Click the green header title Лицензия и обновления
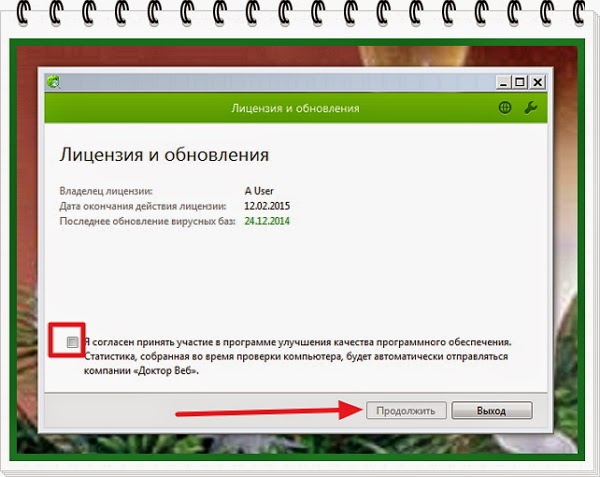Viewport: 600px width, 477px height. [295, 108]
